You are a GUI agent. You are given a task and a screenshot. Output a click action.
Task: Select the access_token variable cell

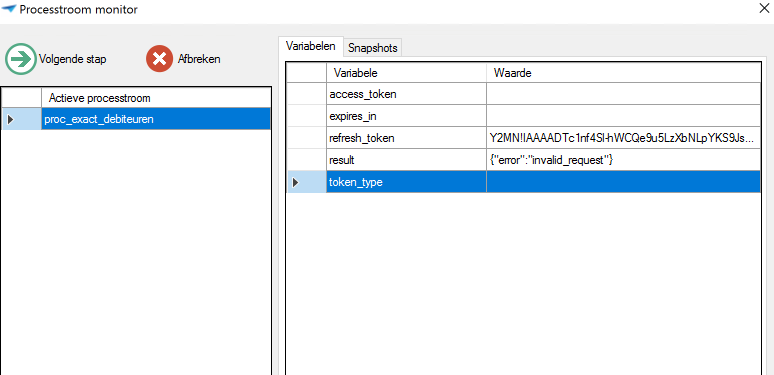coord(406,94)
